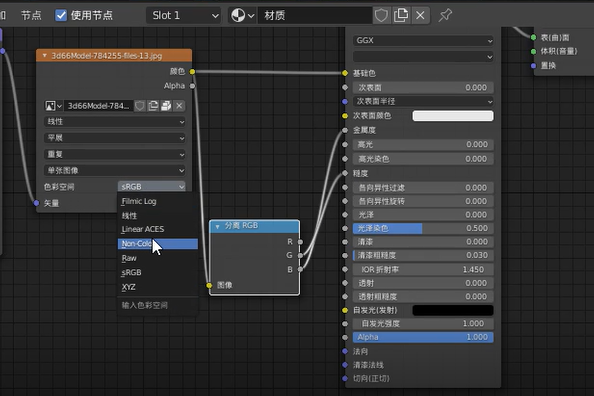Viewport: 594px width, 396px height.
Task: Open the Slot 1 dropdown
Action: [x=184, y=16]
